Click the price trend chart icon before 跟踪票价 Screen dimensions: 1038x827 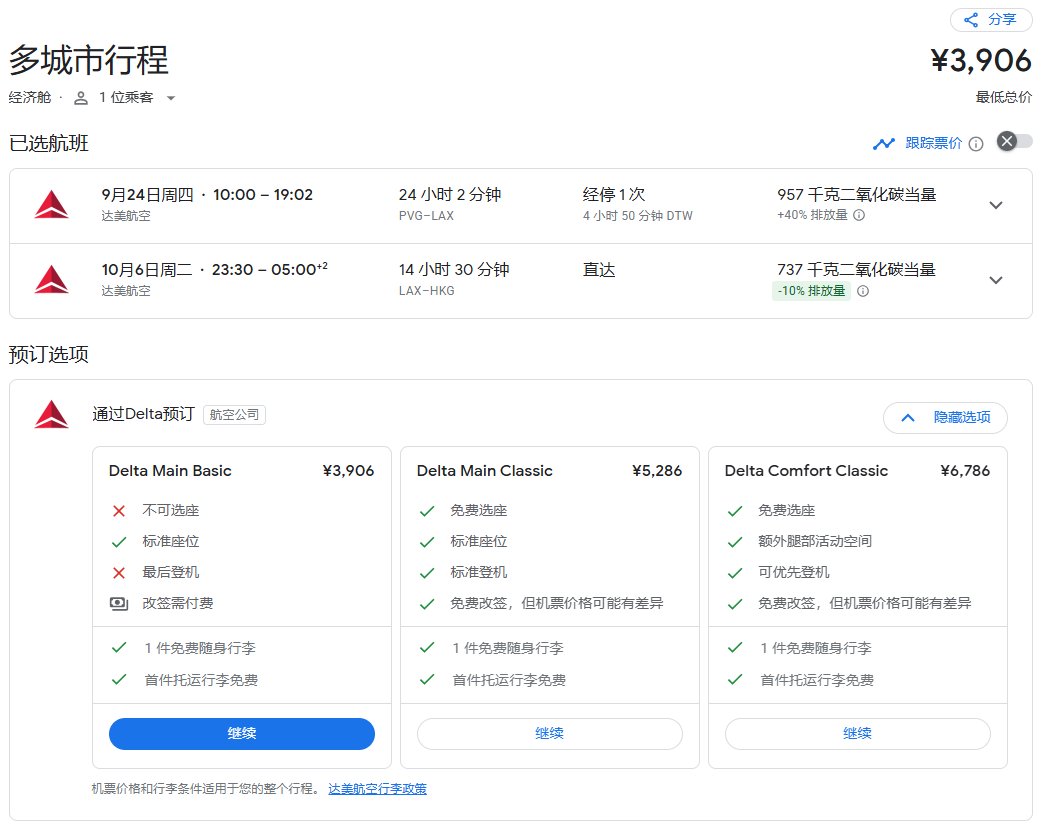pos(884,143)
